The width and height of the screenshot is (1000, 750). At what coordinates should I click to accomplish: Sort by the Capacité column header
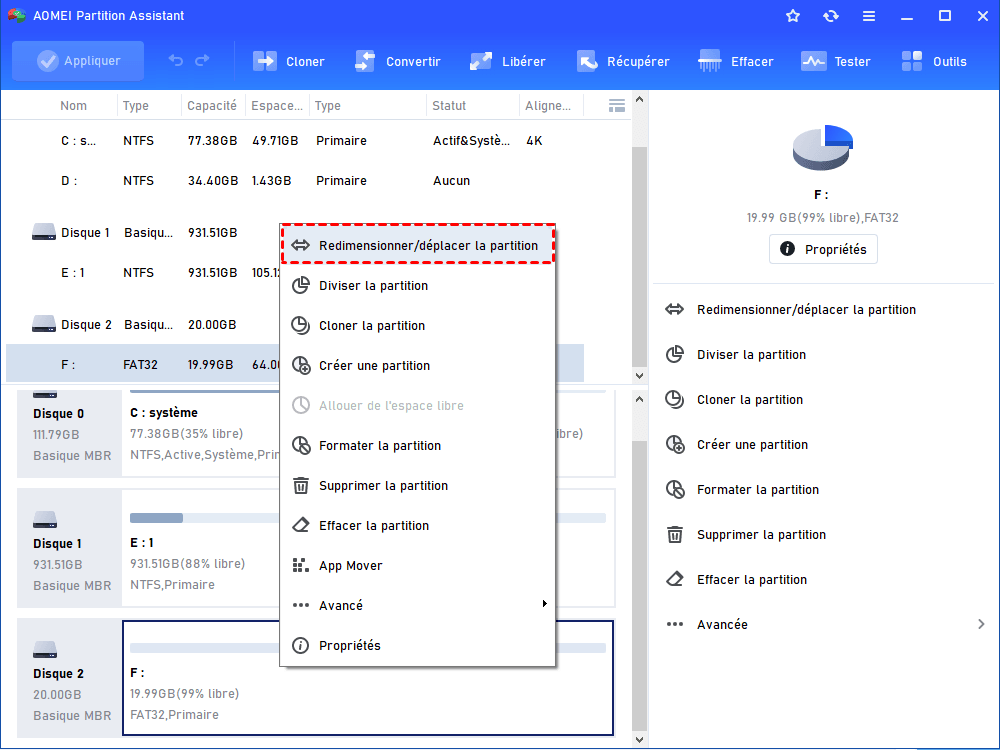[x=212, y=106]
